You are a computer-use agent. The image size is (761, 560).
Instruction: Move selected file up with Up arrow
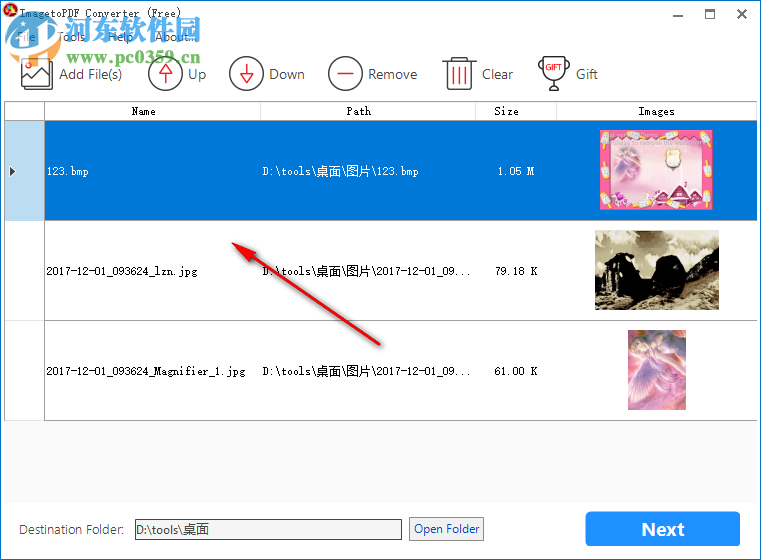pos(165,74)
